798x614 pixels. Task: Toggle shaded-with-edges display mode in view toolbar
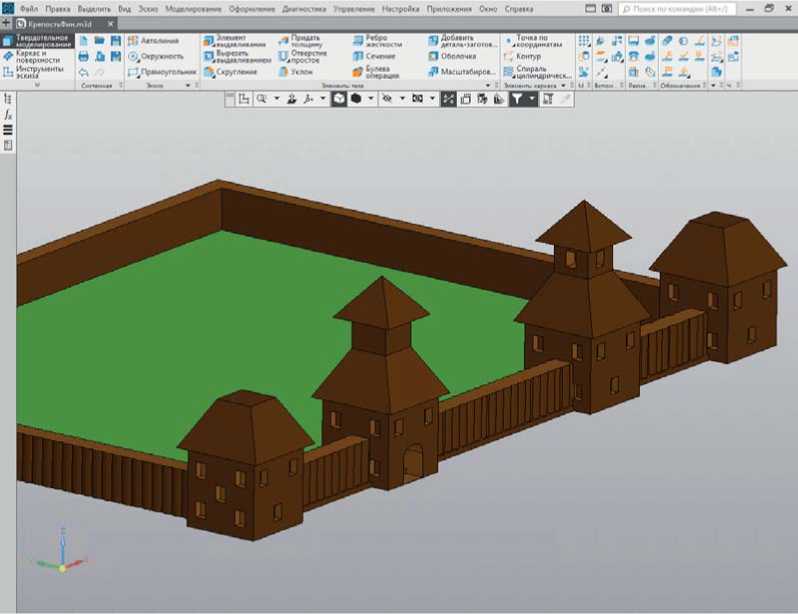click(339, 99)
